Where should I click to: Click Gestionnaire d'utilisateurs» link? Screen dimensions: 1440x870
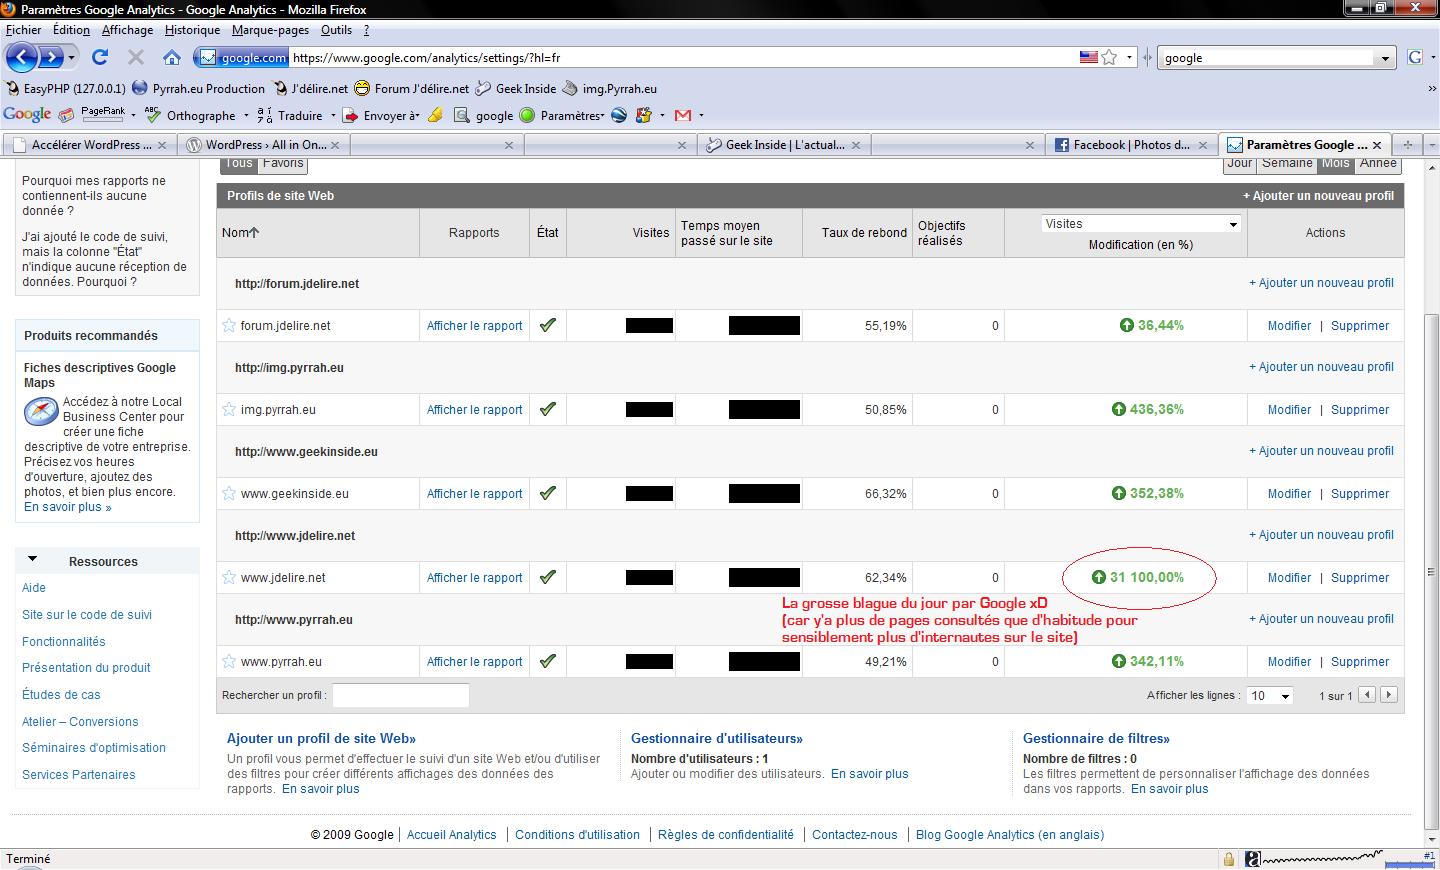click(716, 739)
